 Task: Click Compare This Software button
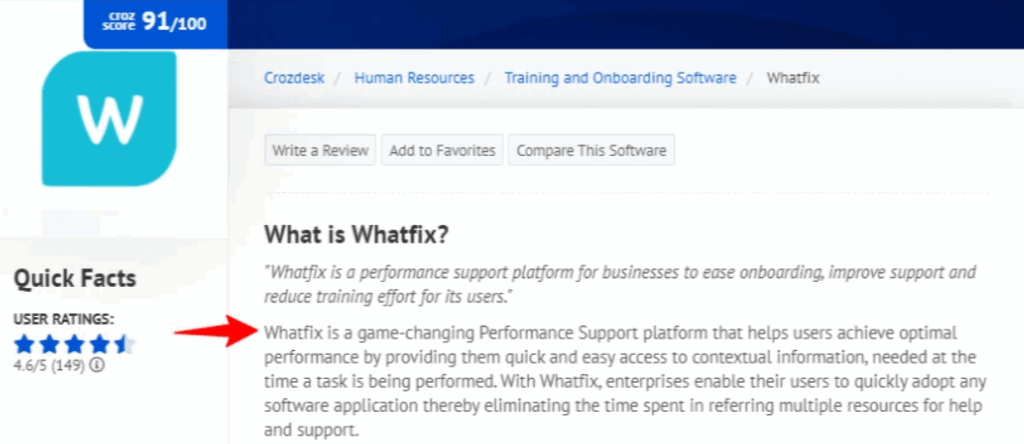pyautogui.click(x=591, y=151)
